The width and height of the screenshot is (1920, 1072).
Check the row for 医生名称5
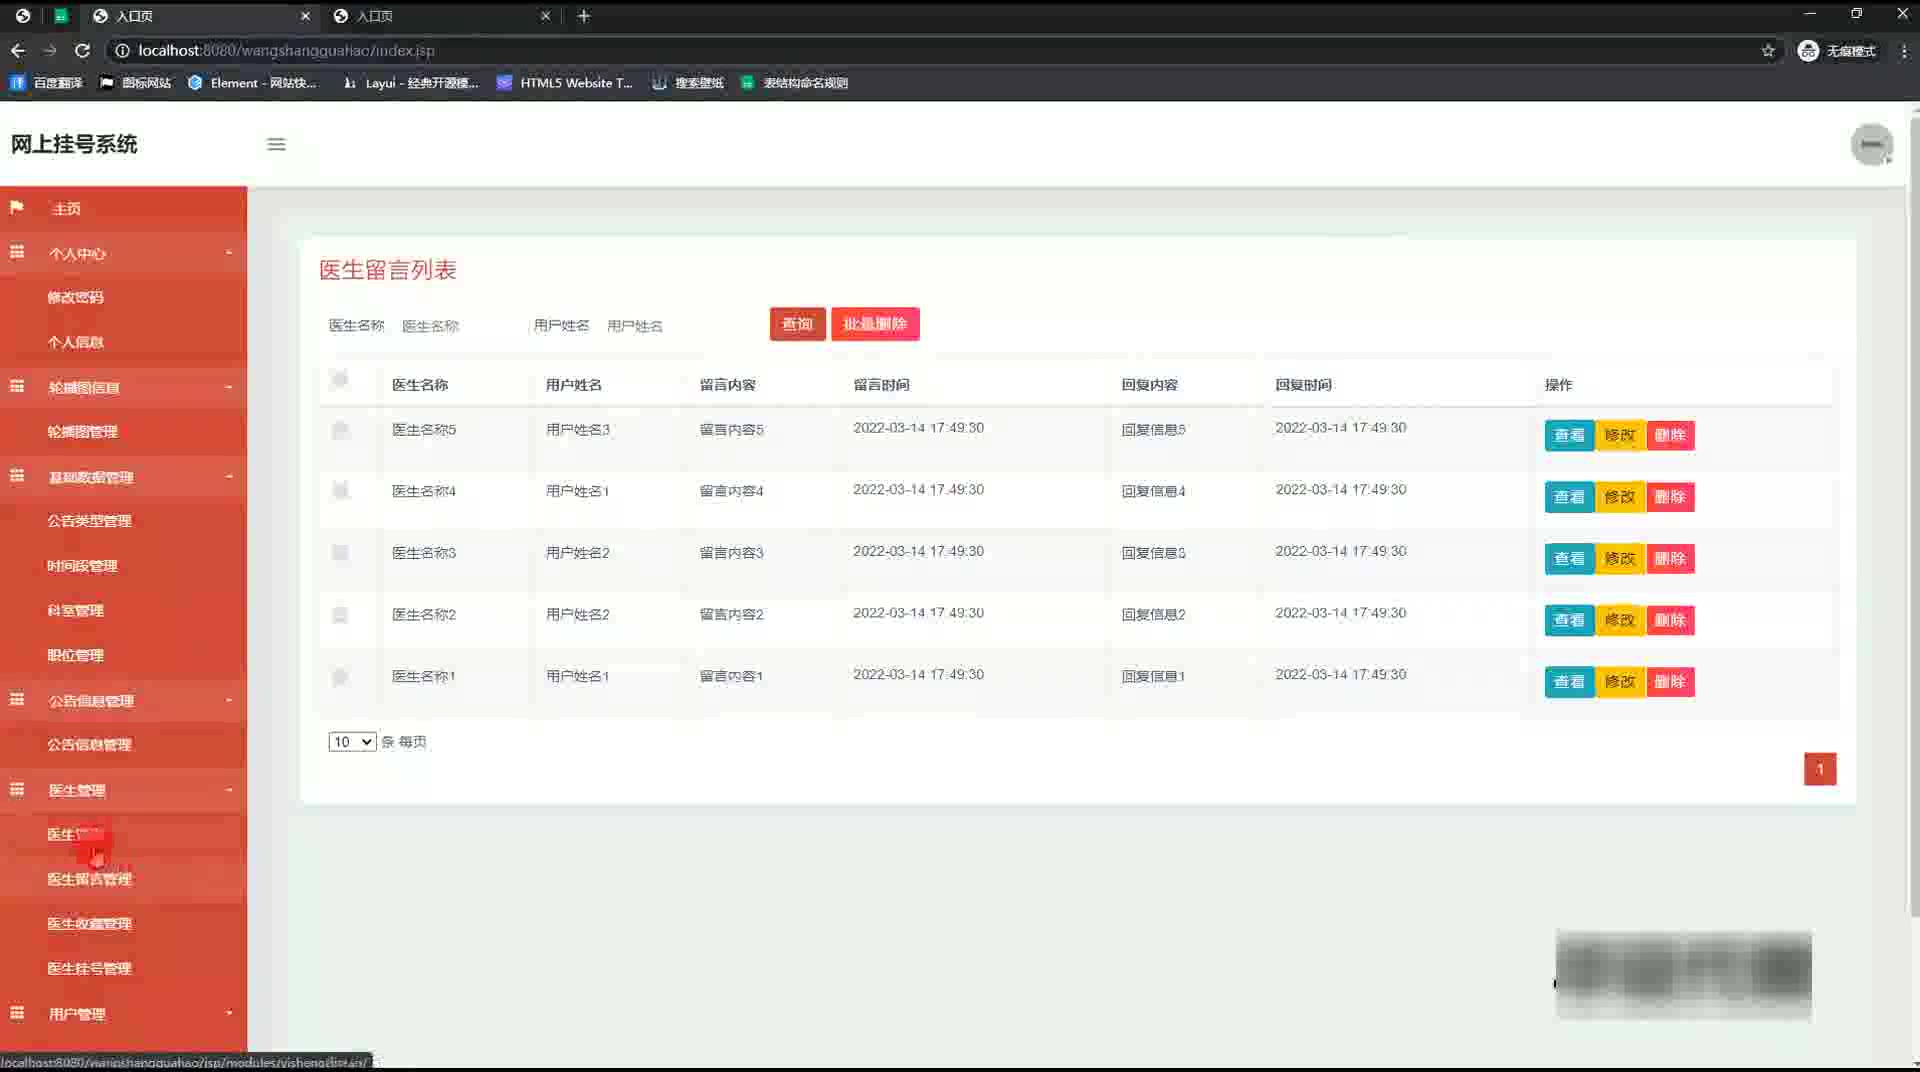pyautogui.click(x=340, y=430)
